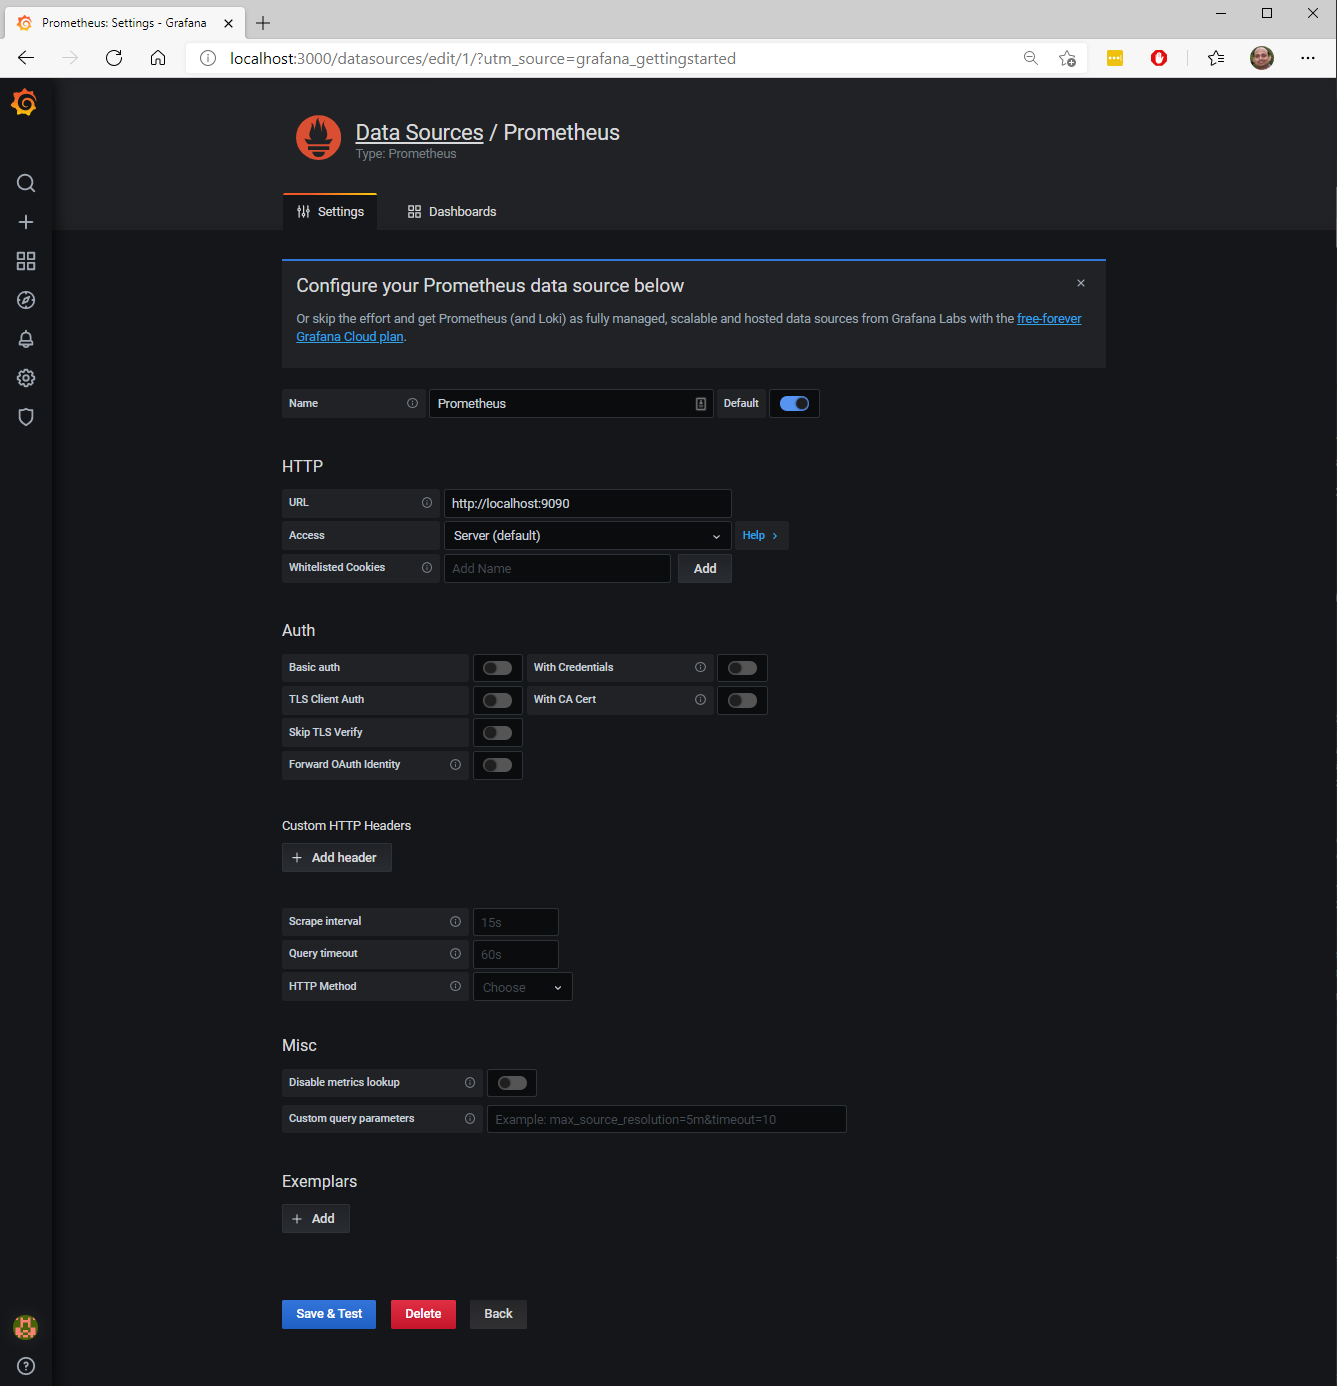This screenshot has width=1337, height=1386.
Task: Enable the With Credentials toggle
Action: click(742, 668)
